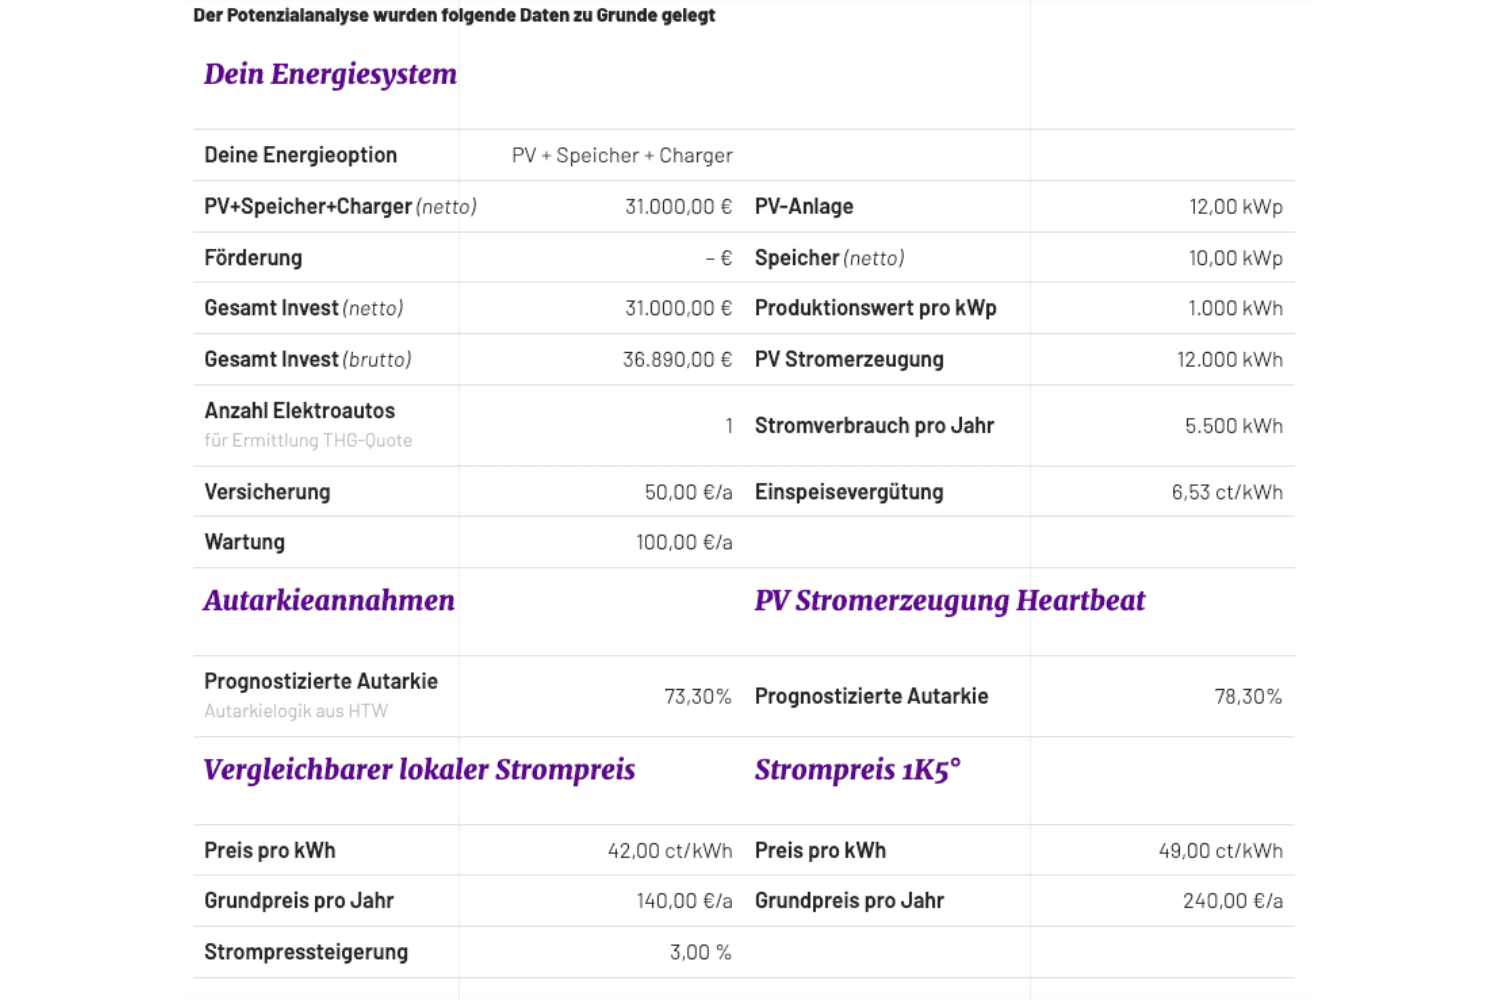This screenshot has width=1500, height=1000.
Task: Click the 1K5° Grundpreis pro Jahr 240,00 €/a
Action: click(1233, 901)
